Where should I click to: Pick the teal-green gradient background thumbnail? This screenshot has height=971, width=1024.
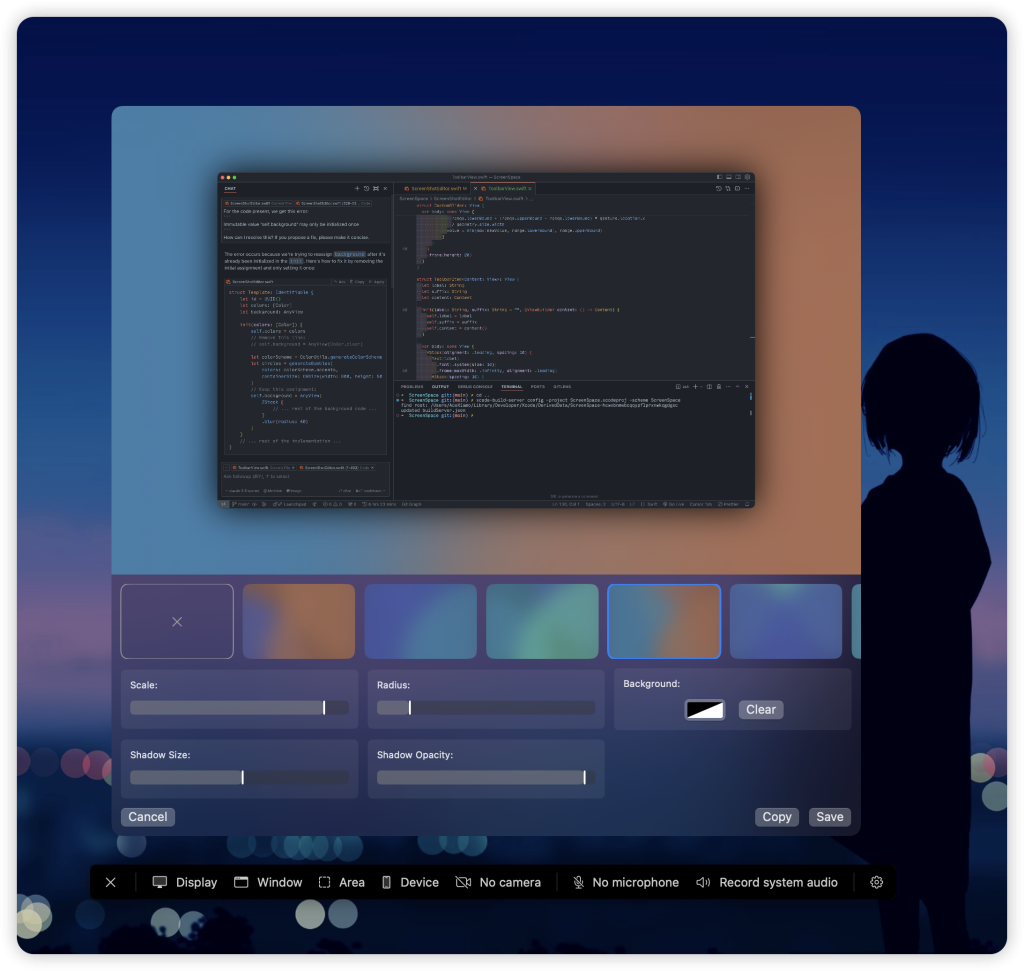point(542,621)
